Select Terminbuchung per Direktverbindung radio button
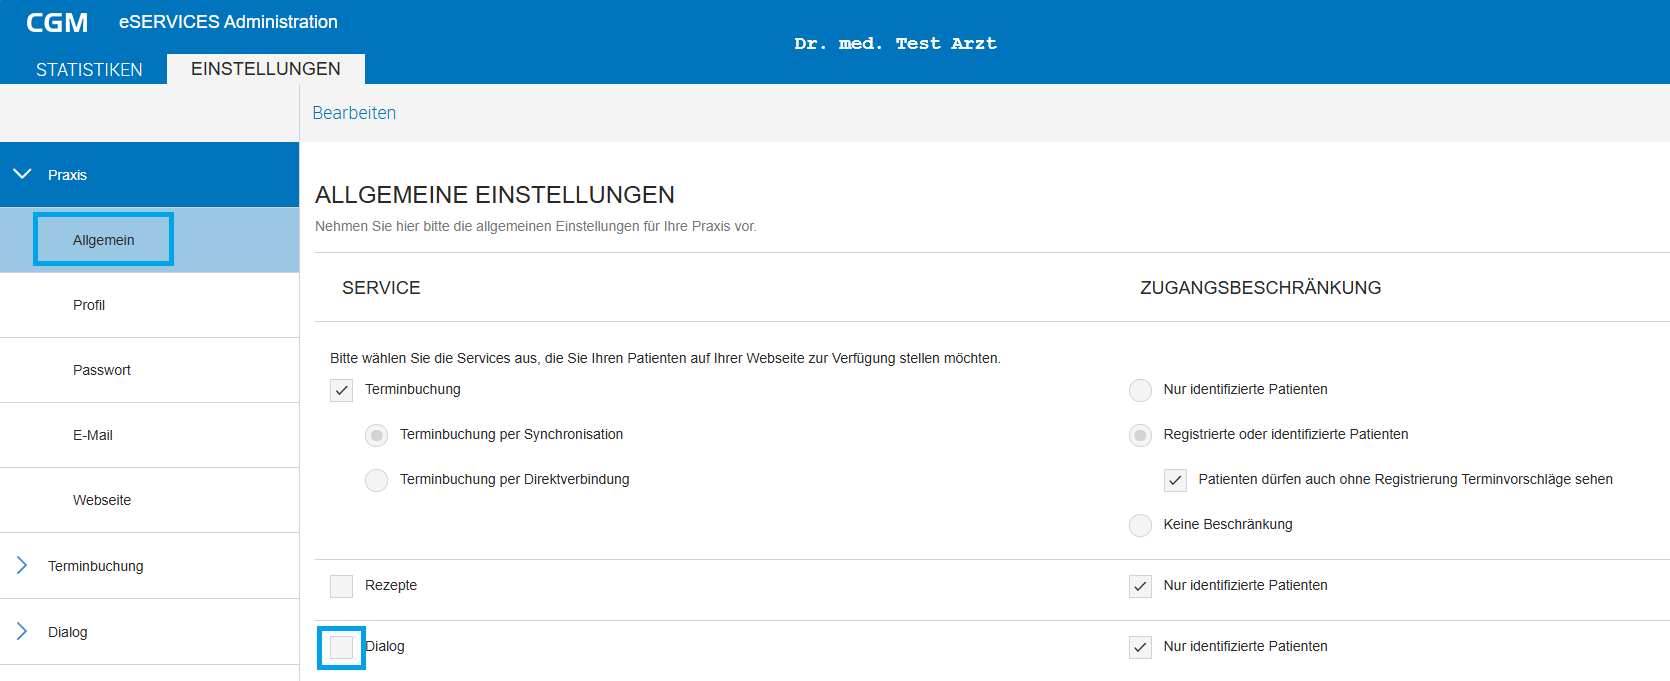Image resolution: width=1670 pixels, height=681 pixels. coord(377,480)
